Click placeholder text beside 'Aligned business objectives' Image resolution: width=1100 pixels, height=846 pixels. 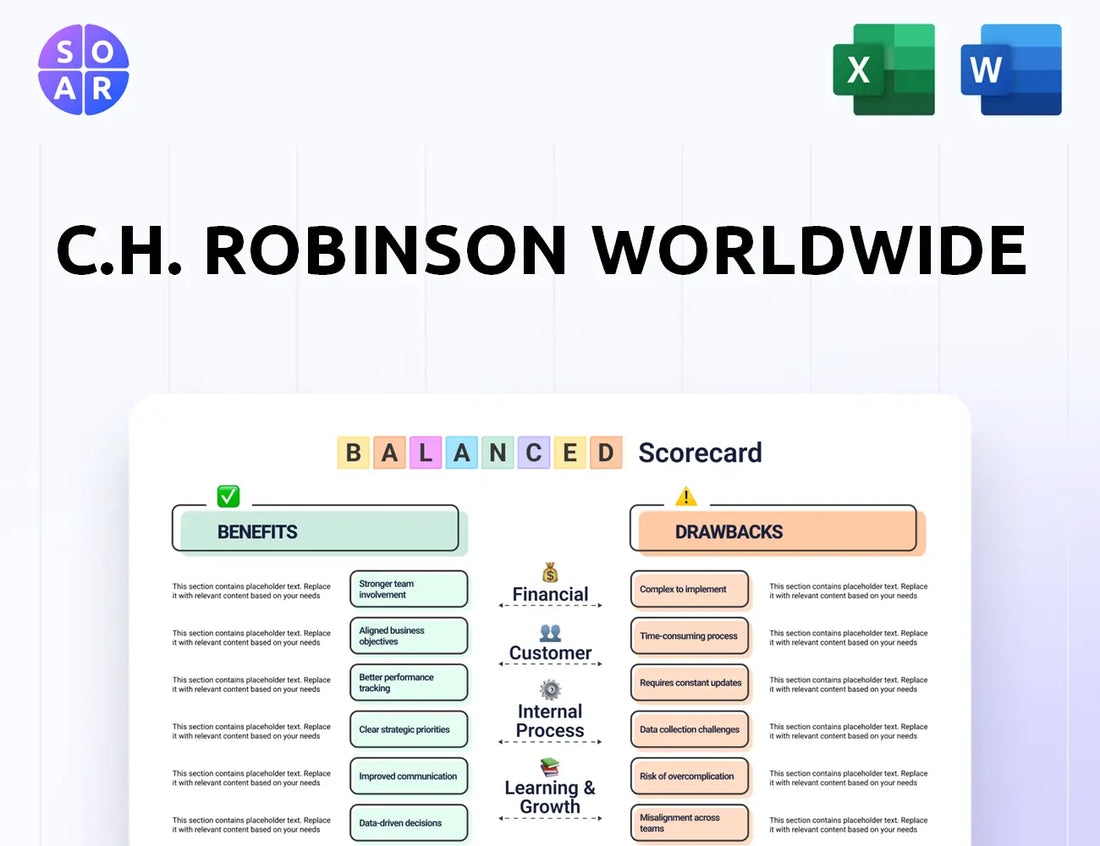click(x=251, y=638)
